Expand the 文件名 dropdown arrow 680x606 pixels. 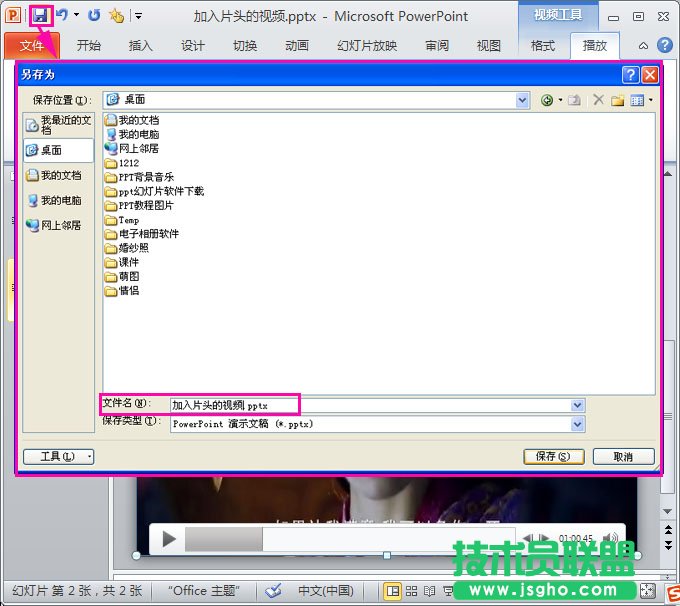[x=577, y=406]
